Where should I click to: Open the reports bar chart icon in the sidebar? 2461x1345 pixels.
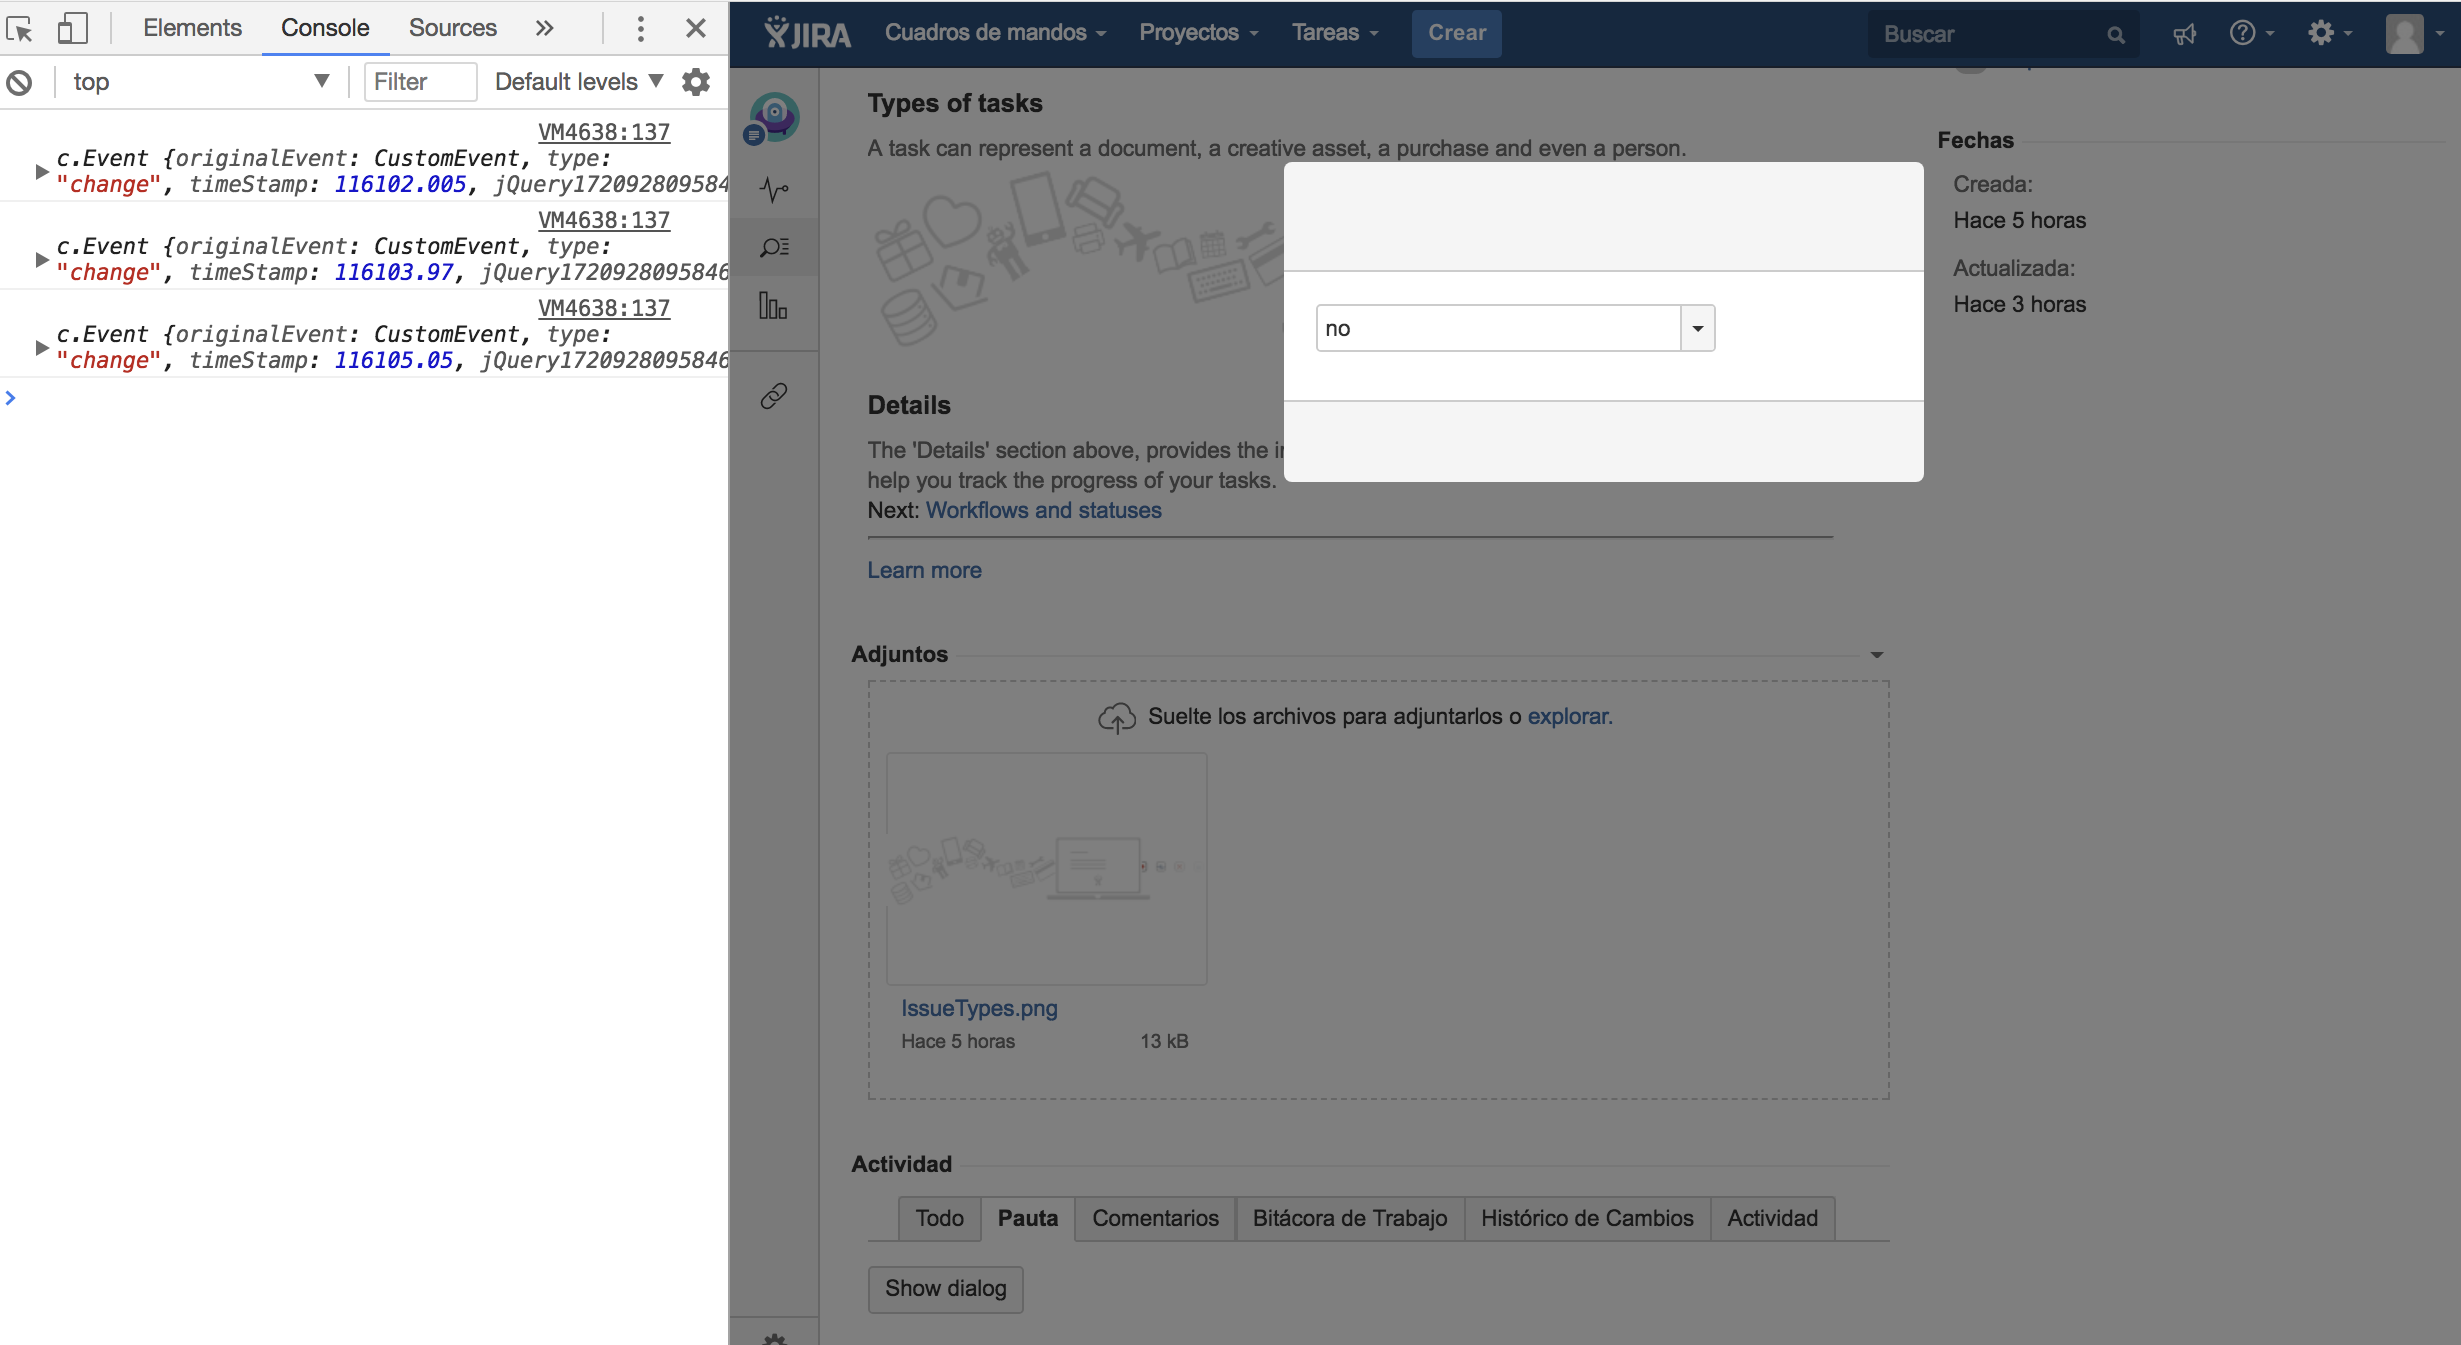(774, 306)
